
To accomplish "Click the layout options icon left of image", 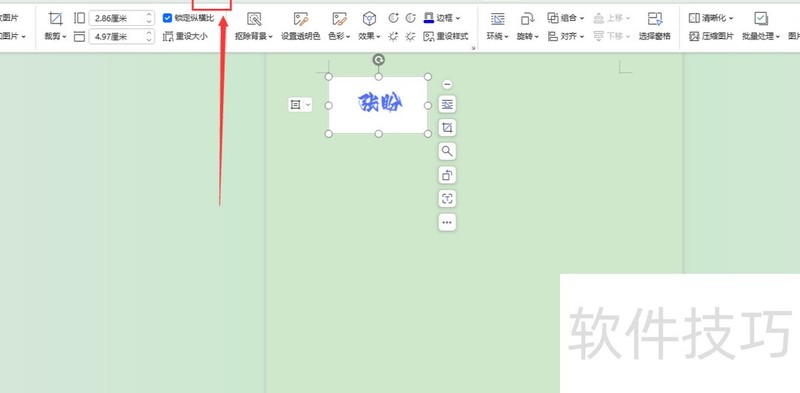I will 295,105.
